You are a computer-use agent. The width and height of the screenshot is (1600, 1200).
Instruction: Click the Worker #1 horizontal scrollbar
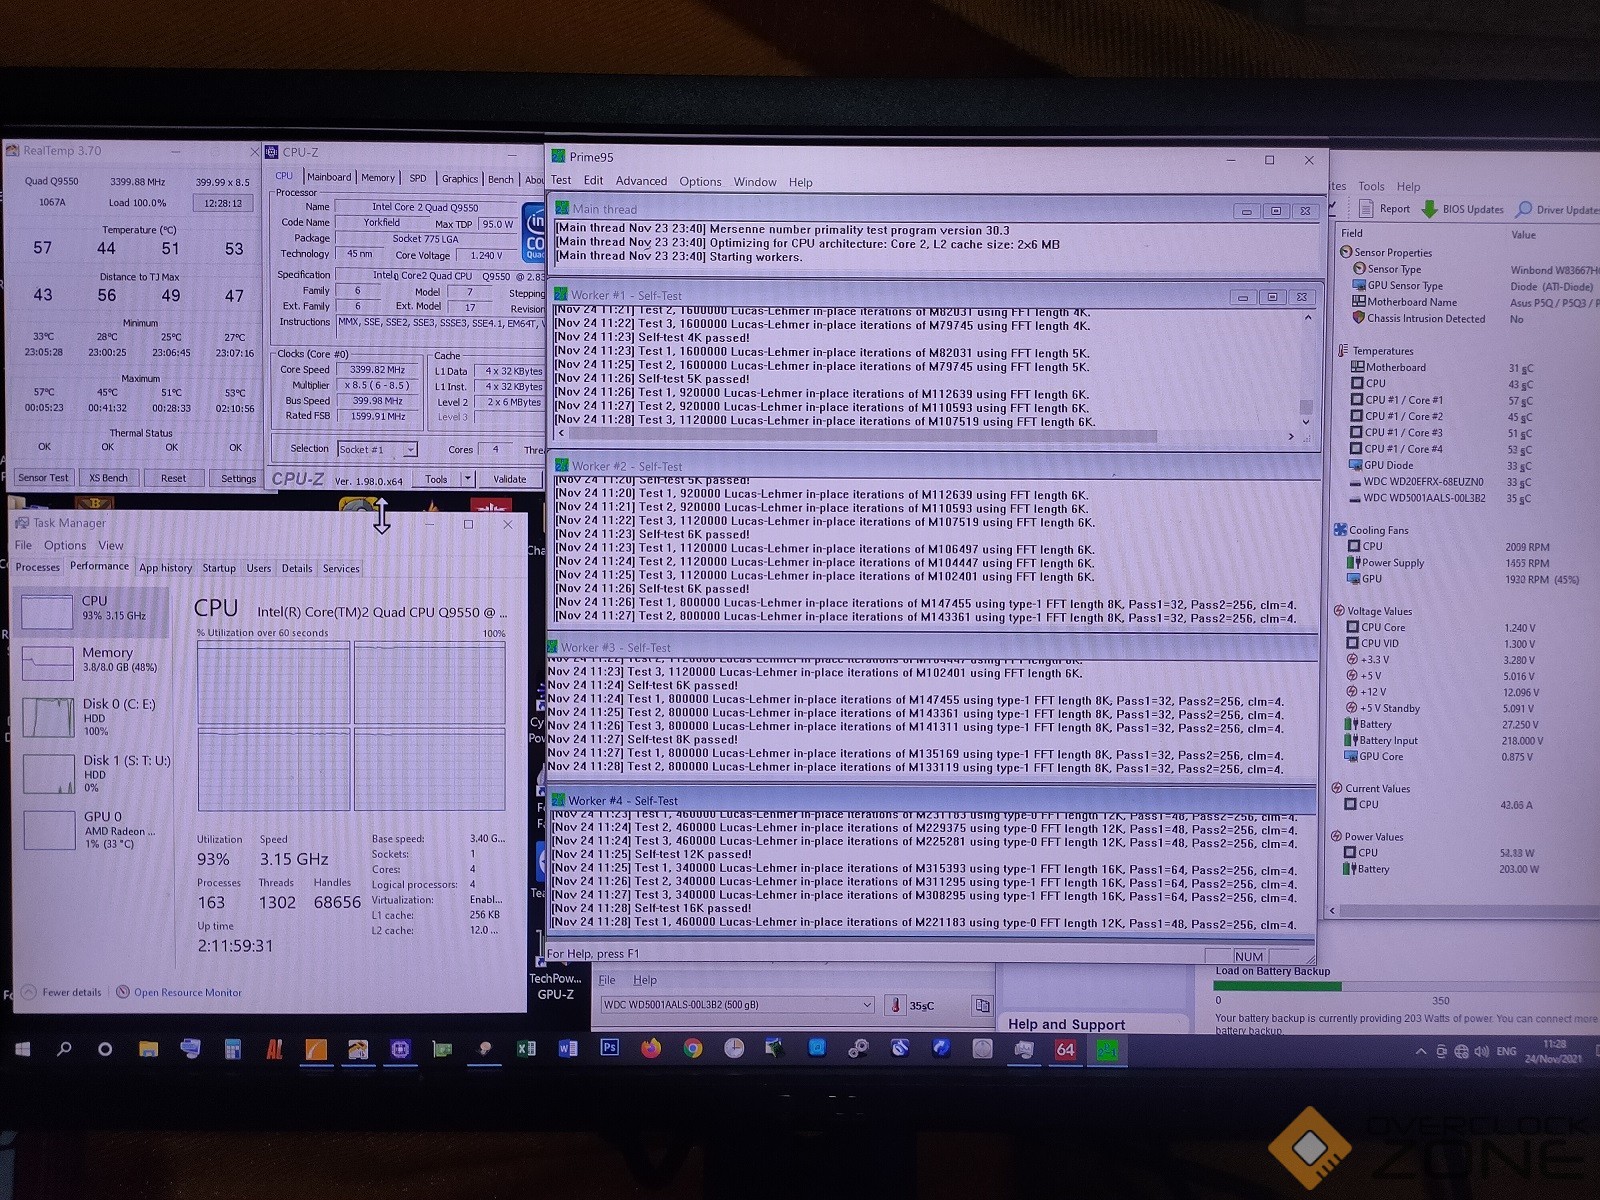(860, 436)
